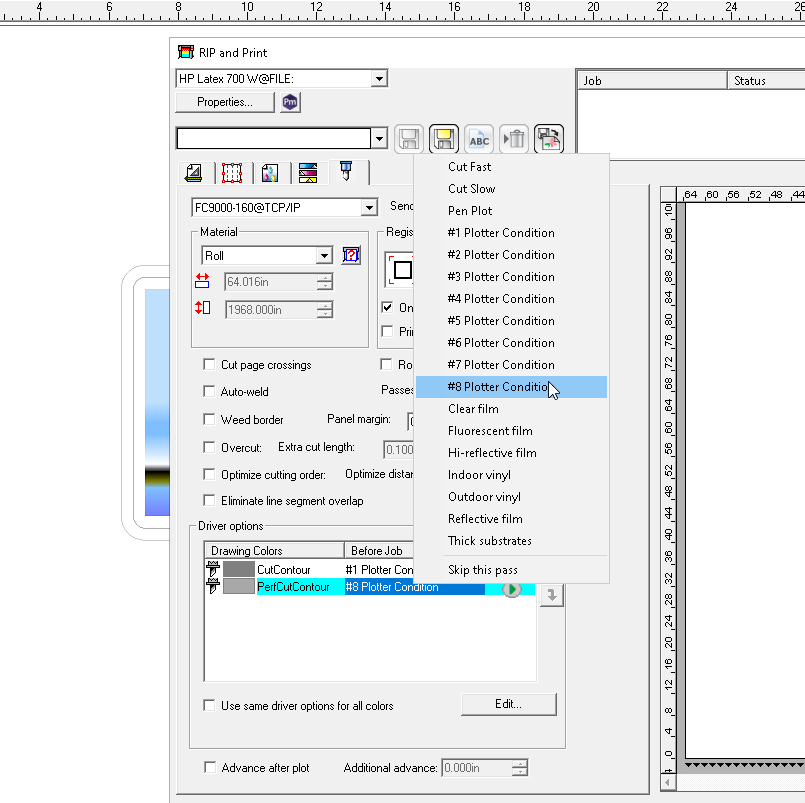Viewport: 805px width, 803px height.
Task: Click the Extra cut length 0.100 field
Action: [399, 450]
